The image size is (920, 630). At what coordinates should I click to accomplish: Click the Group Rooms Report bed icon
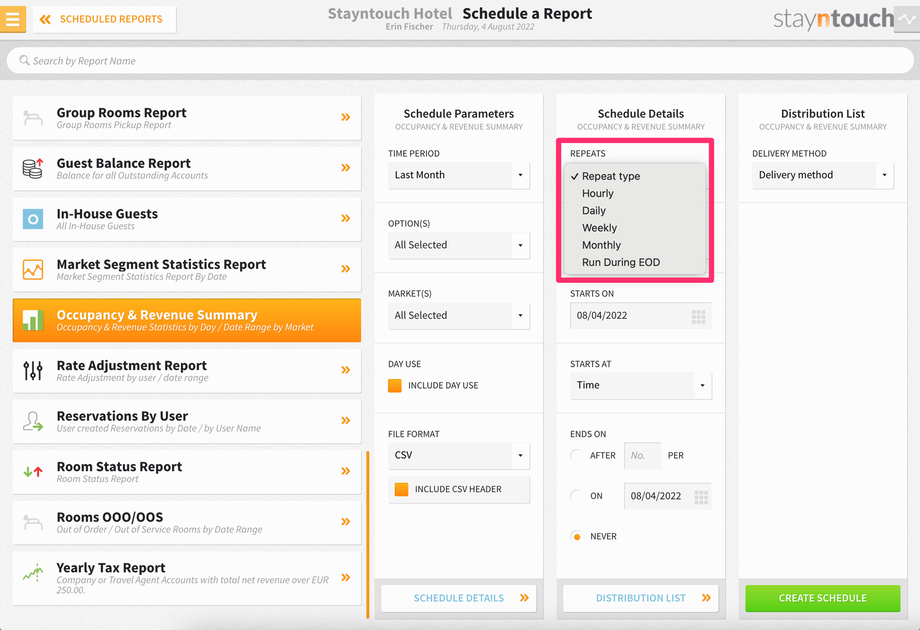(x=33, y=118)
